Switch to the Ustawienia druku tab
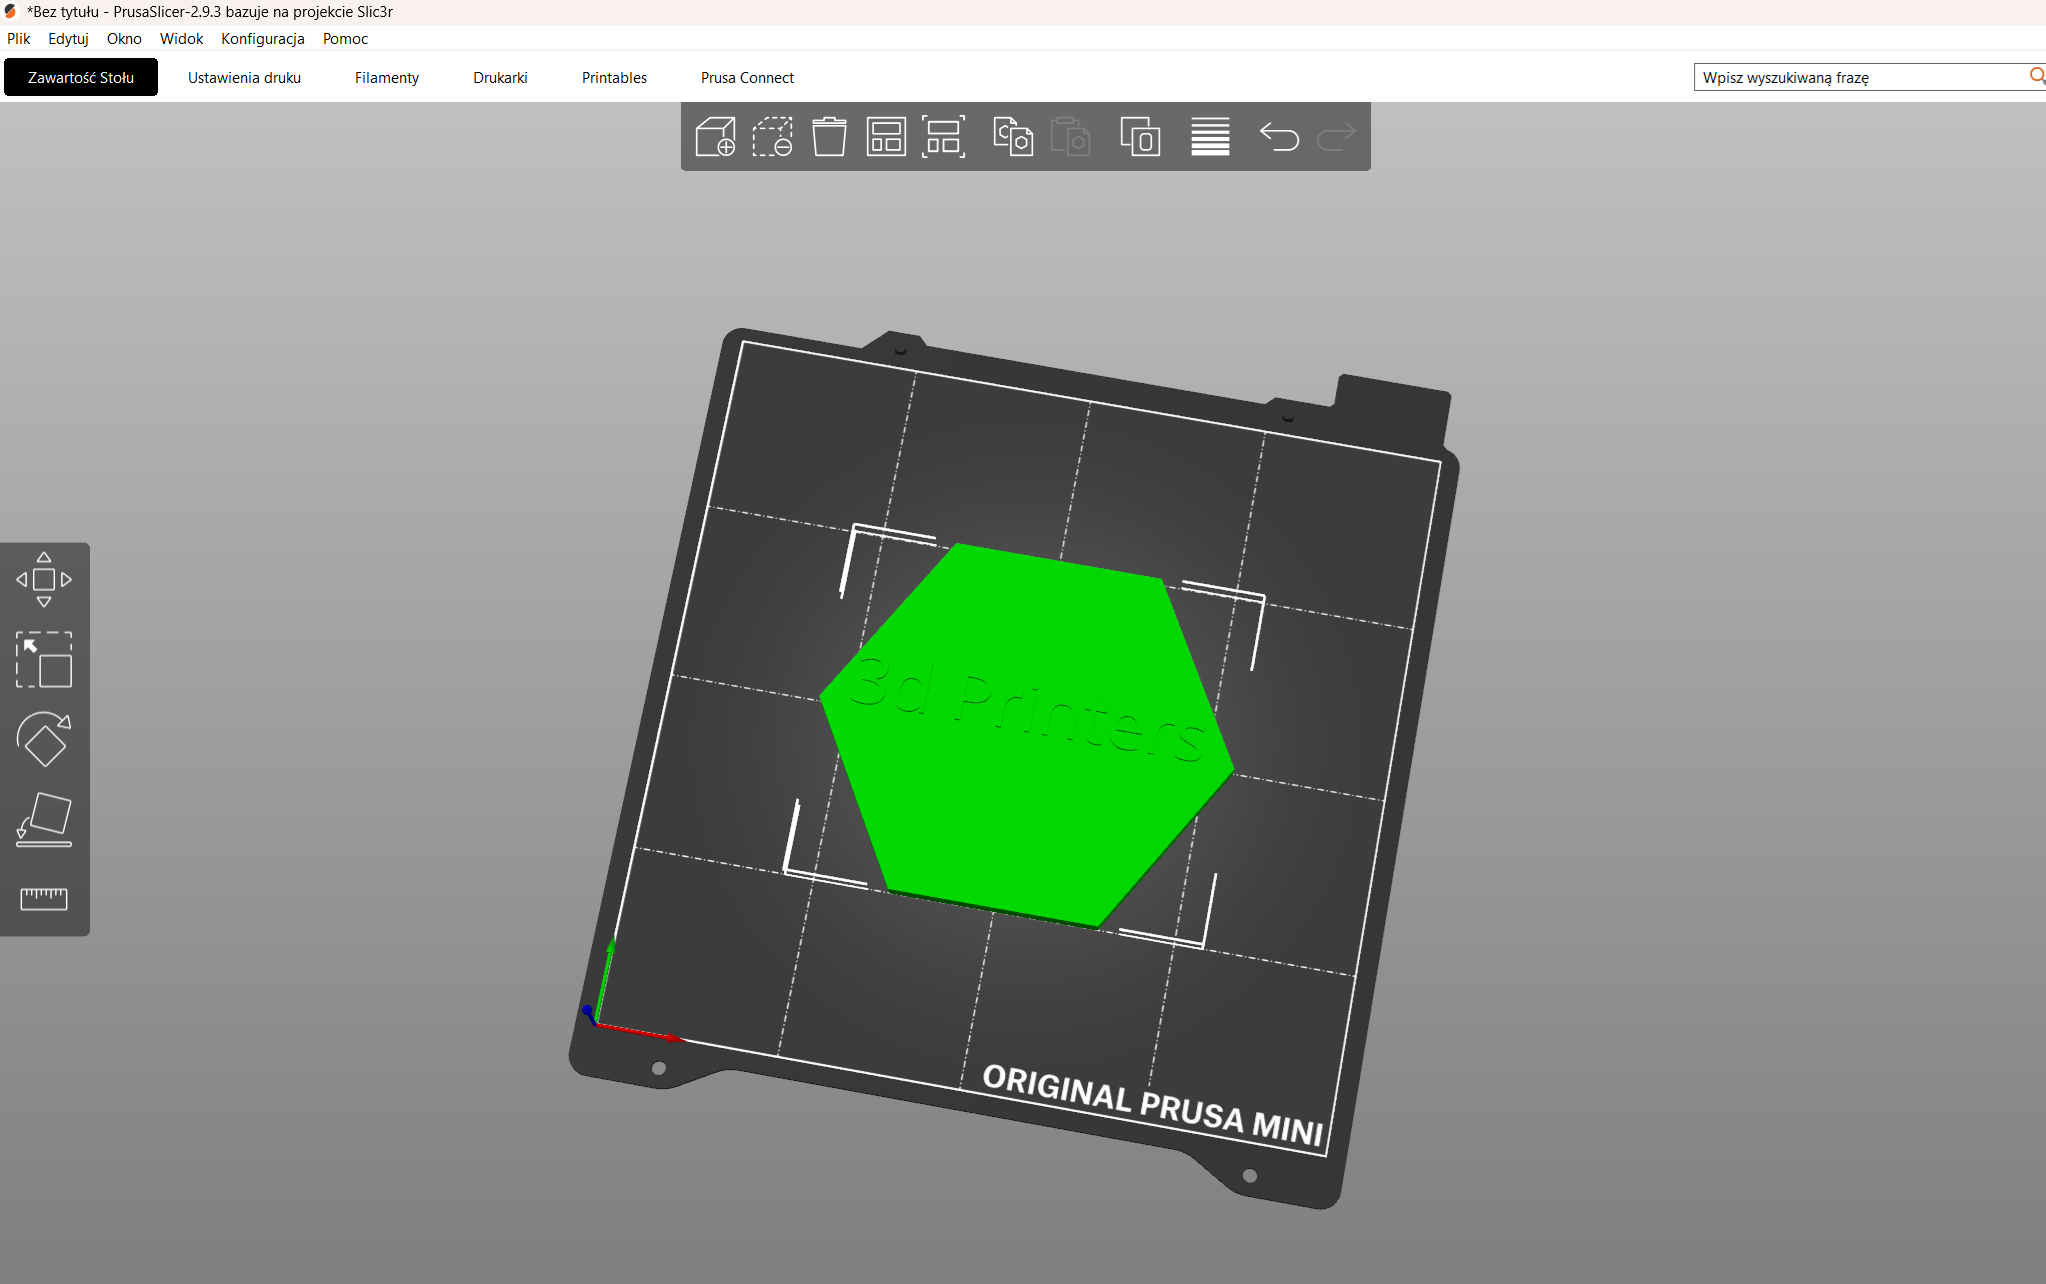 coord(244,77)
